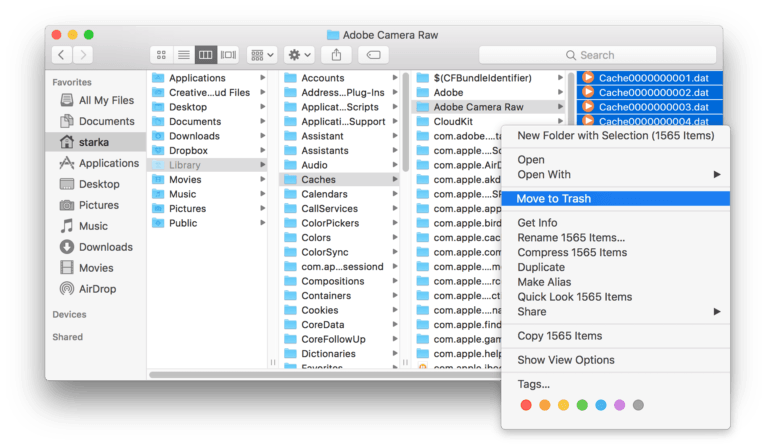Switch to list view

click(184, 55)
